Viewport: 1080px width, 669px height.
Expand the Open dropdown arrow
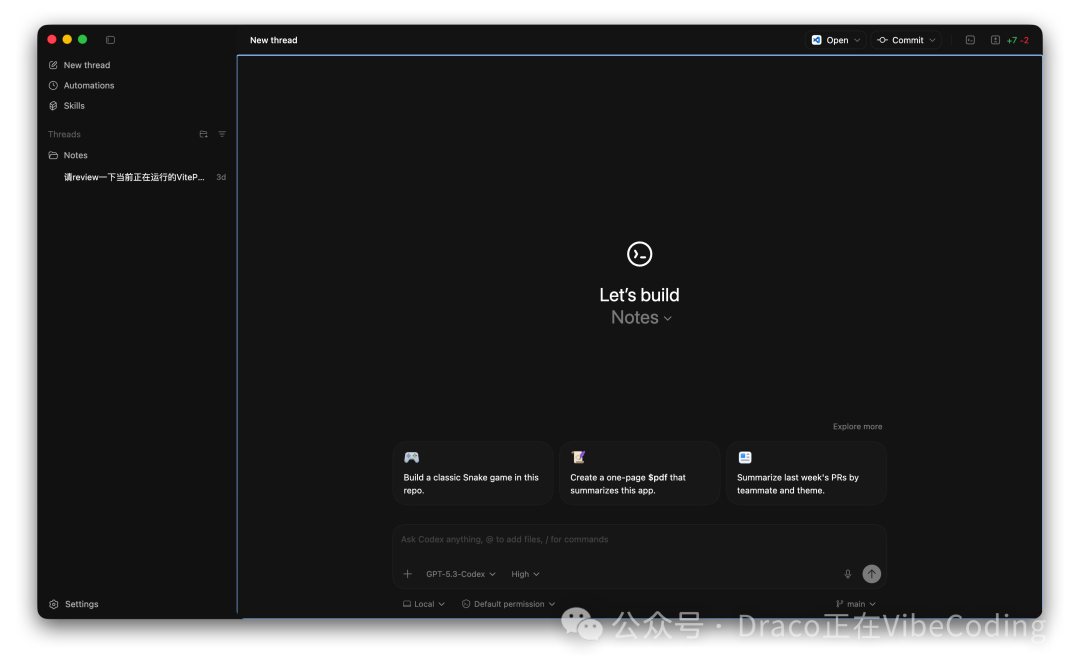(x=857, y=40)
